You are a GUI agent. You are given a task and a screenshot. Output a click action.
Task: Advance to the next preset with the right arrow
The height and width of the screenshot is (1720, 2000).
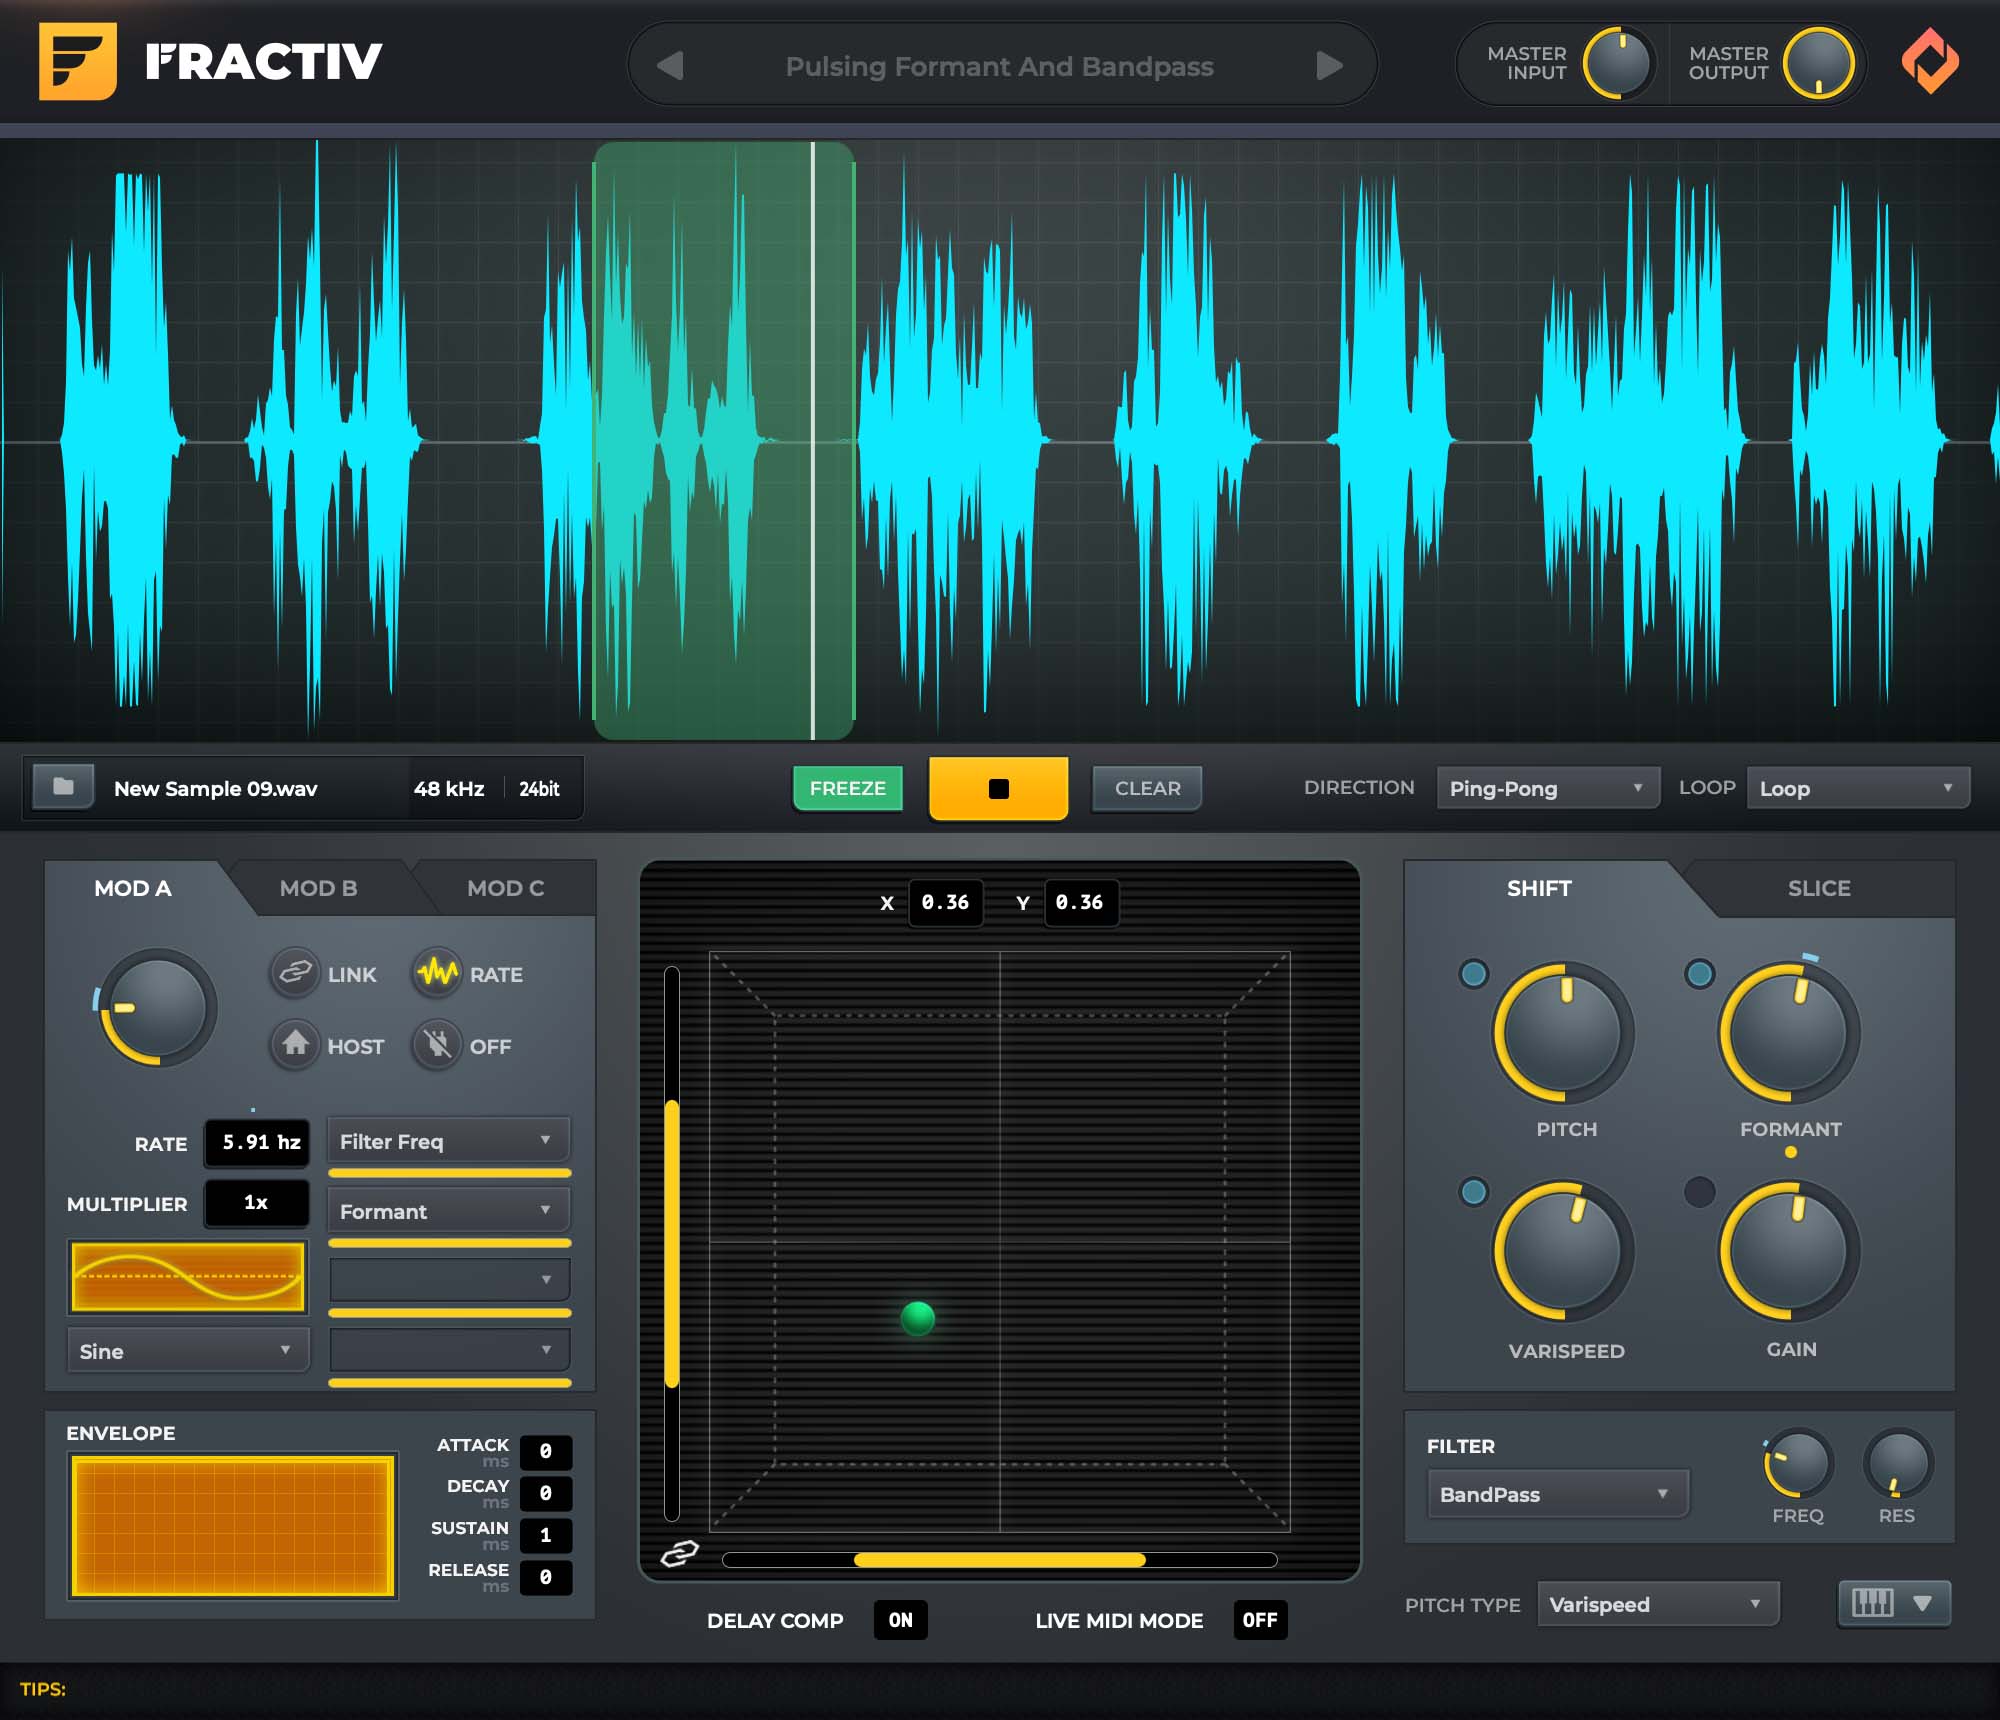click(x=1330, y=65)
